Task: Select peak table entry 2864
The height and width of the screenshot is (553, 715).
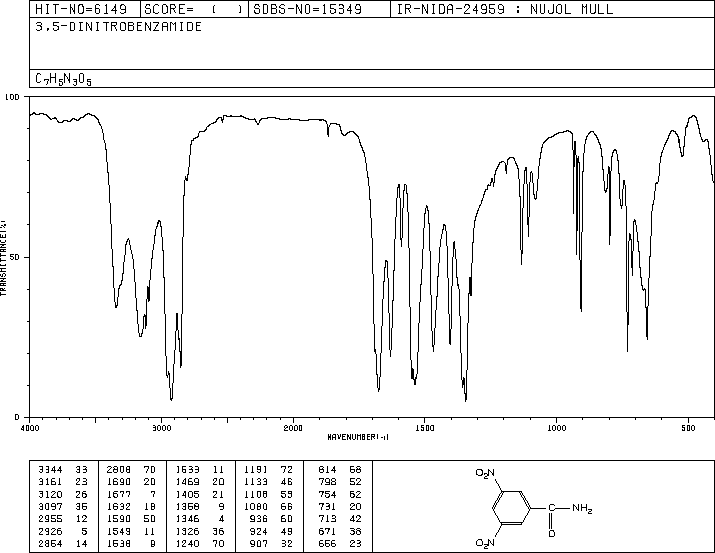Action: [x=50, y=543]
